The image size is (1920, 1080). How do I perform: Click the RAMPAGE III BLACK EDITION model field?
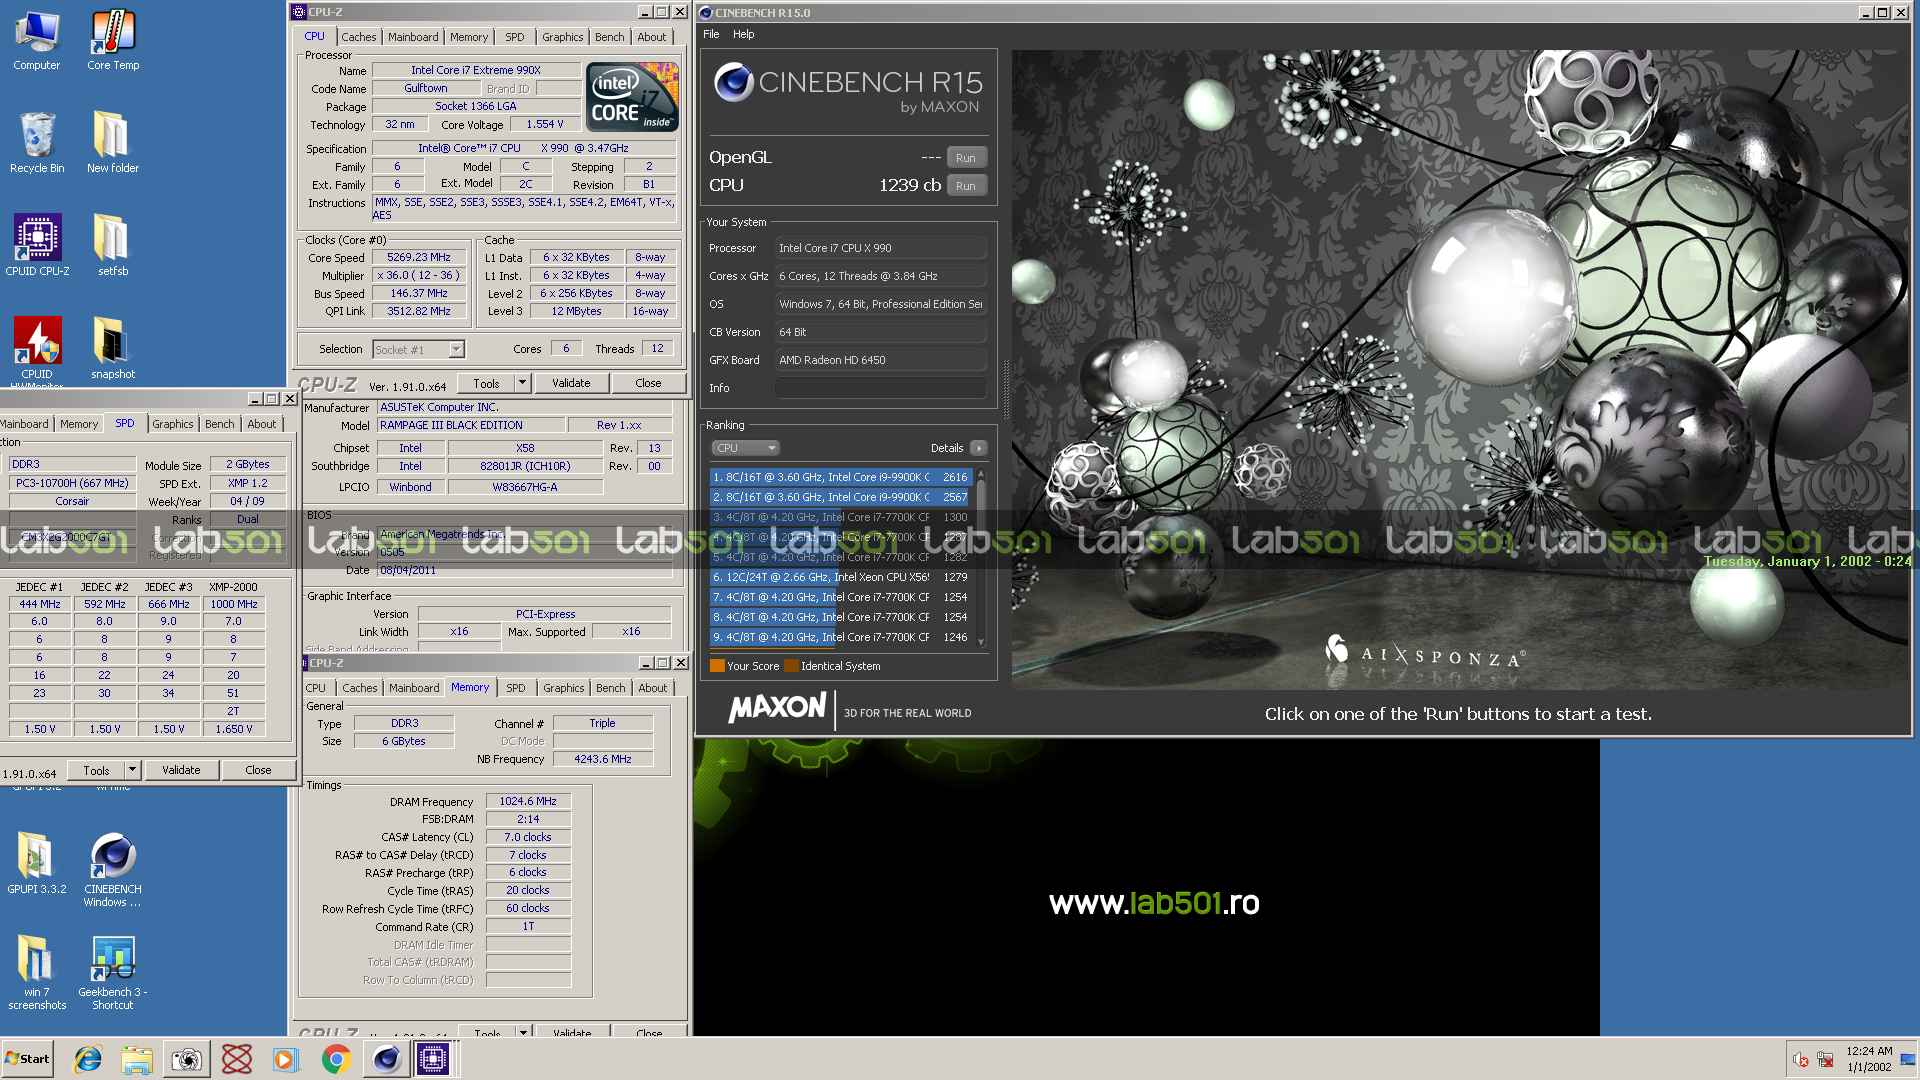(470, 425)
